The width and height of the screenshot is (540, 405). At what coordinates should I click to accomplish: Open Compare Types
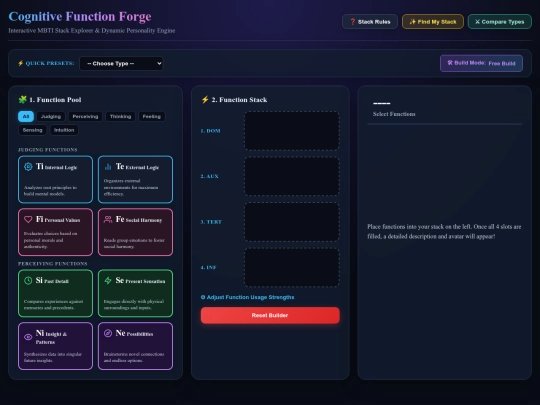click(x=499, y=22)
